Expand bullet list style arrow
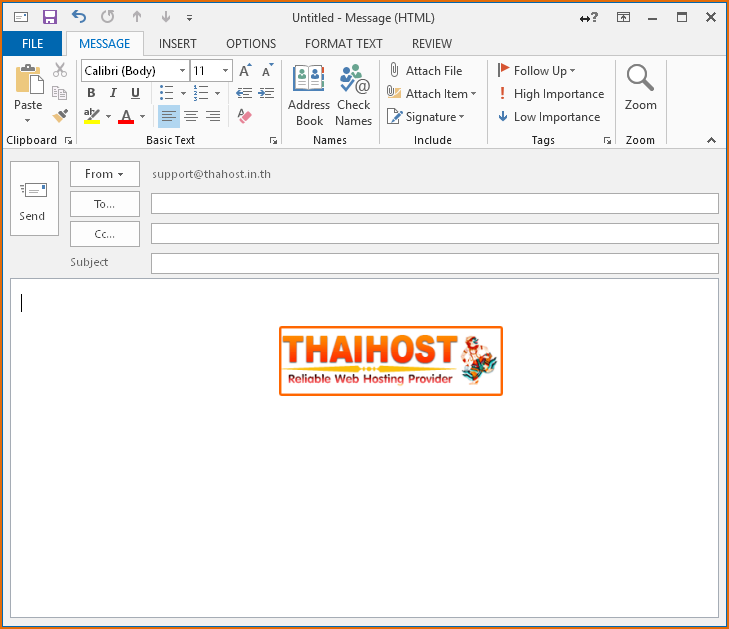The image size is (729, 629). pyautogui.click(x=183, y=93)
